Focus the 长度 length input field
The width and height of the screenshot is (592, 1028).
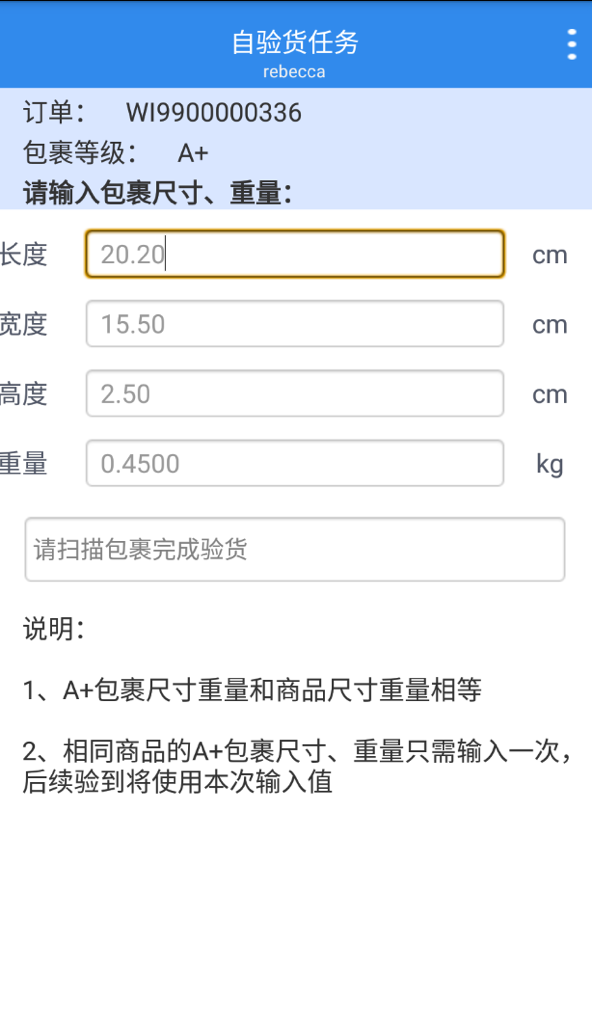click(295, 254)
